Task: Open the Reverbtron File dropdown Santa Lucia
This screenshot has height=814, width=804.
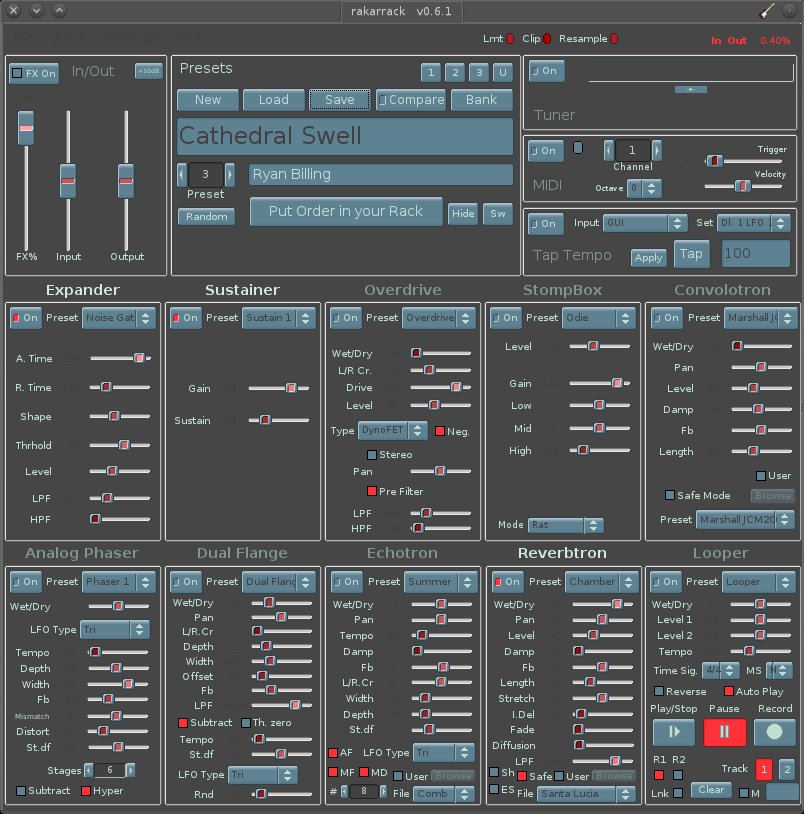Action: tap(585, 794)
